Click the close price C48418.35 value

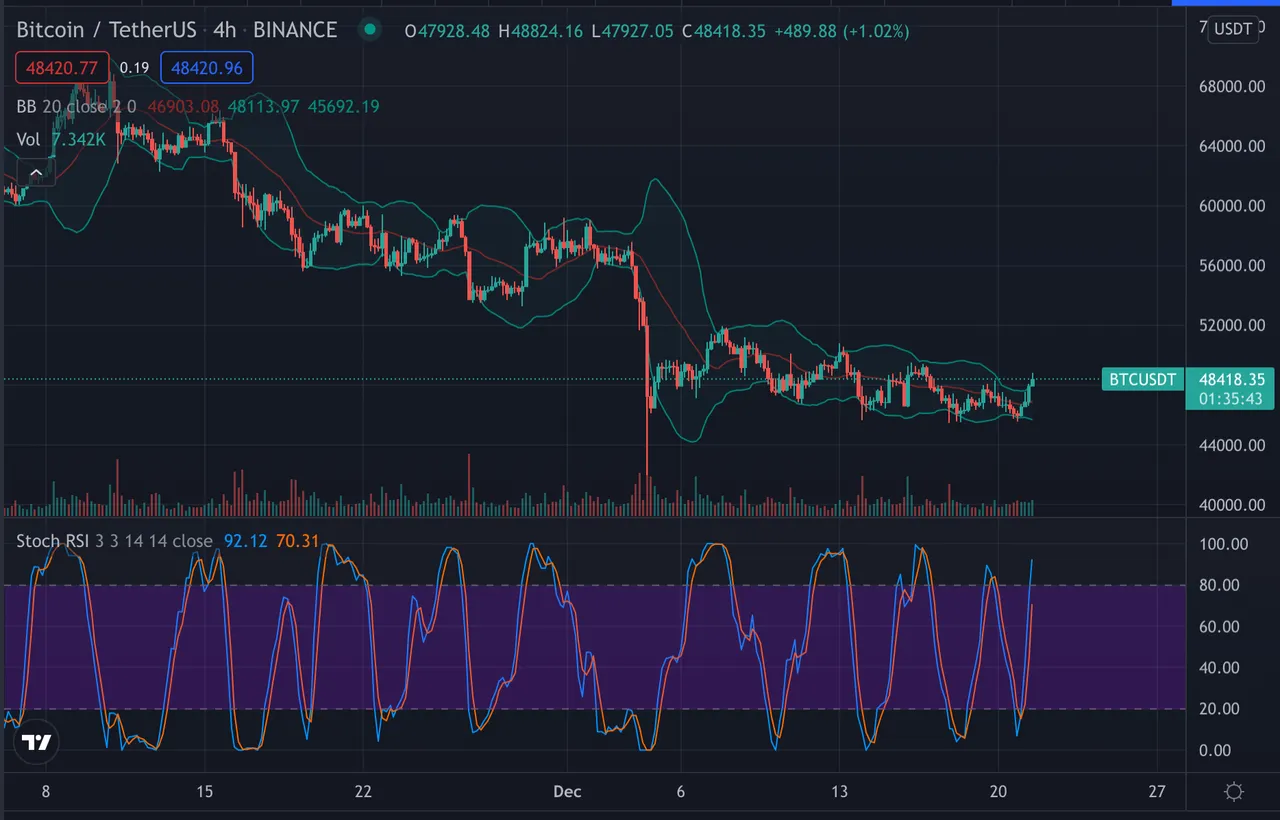(x=724, y=31)
